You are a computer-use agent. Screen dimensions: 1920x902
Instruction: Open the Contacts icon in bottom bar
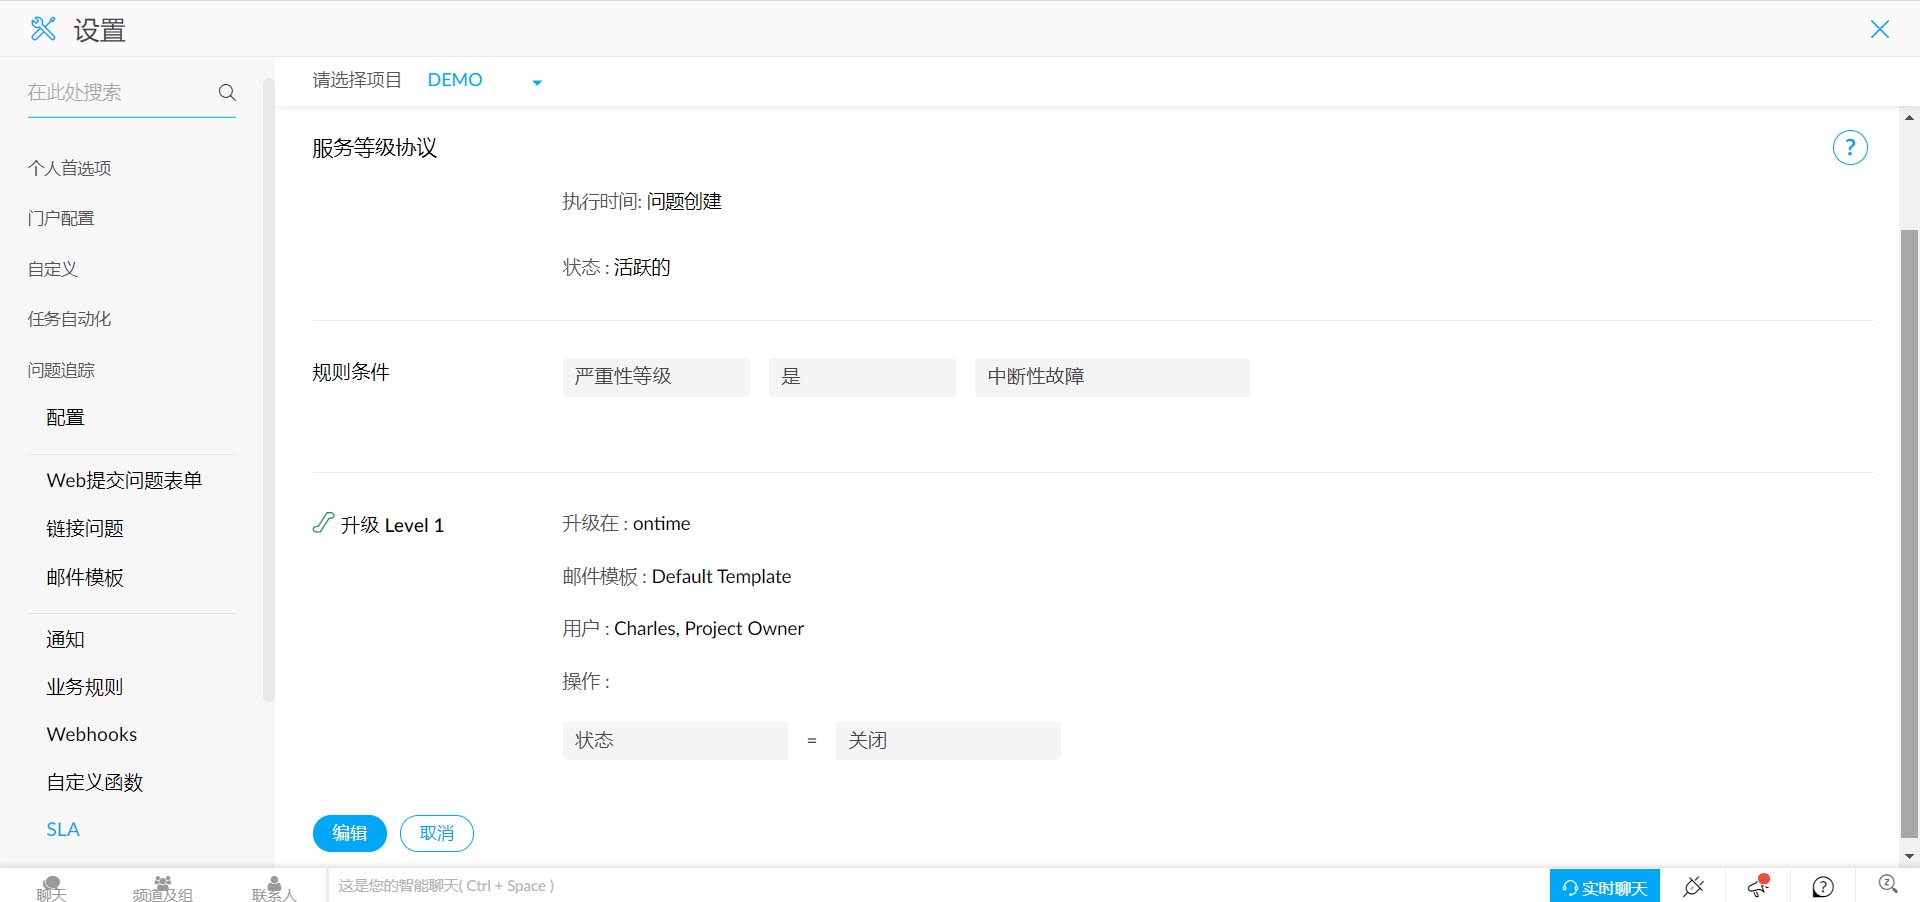274,888
